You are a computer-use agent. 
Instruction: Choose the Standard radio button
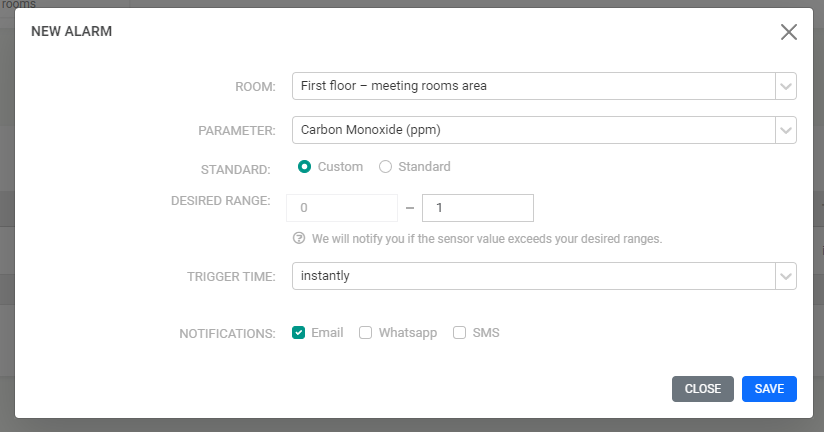tap(385, 167)
